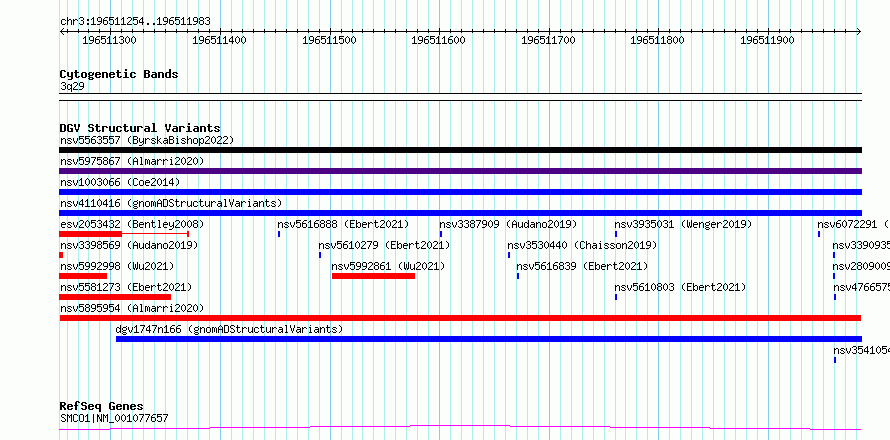Open the nsv5563557 (ByrskaBishop2022) label
Image resolution: width=890 pixels, height=440 pixels.
[147, 140]
